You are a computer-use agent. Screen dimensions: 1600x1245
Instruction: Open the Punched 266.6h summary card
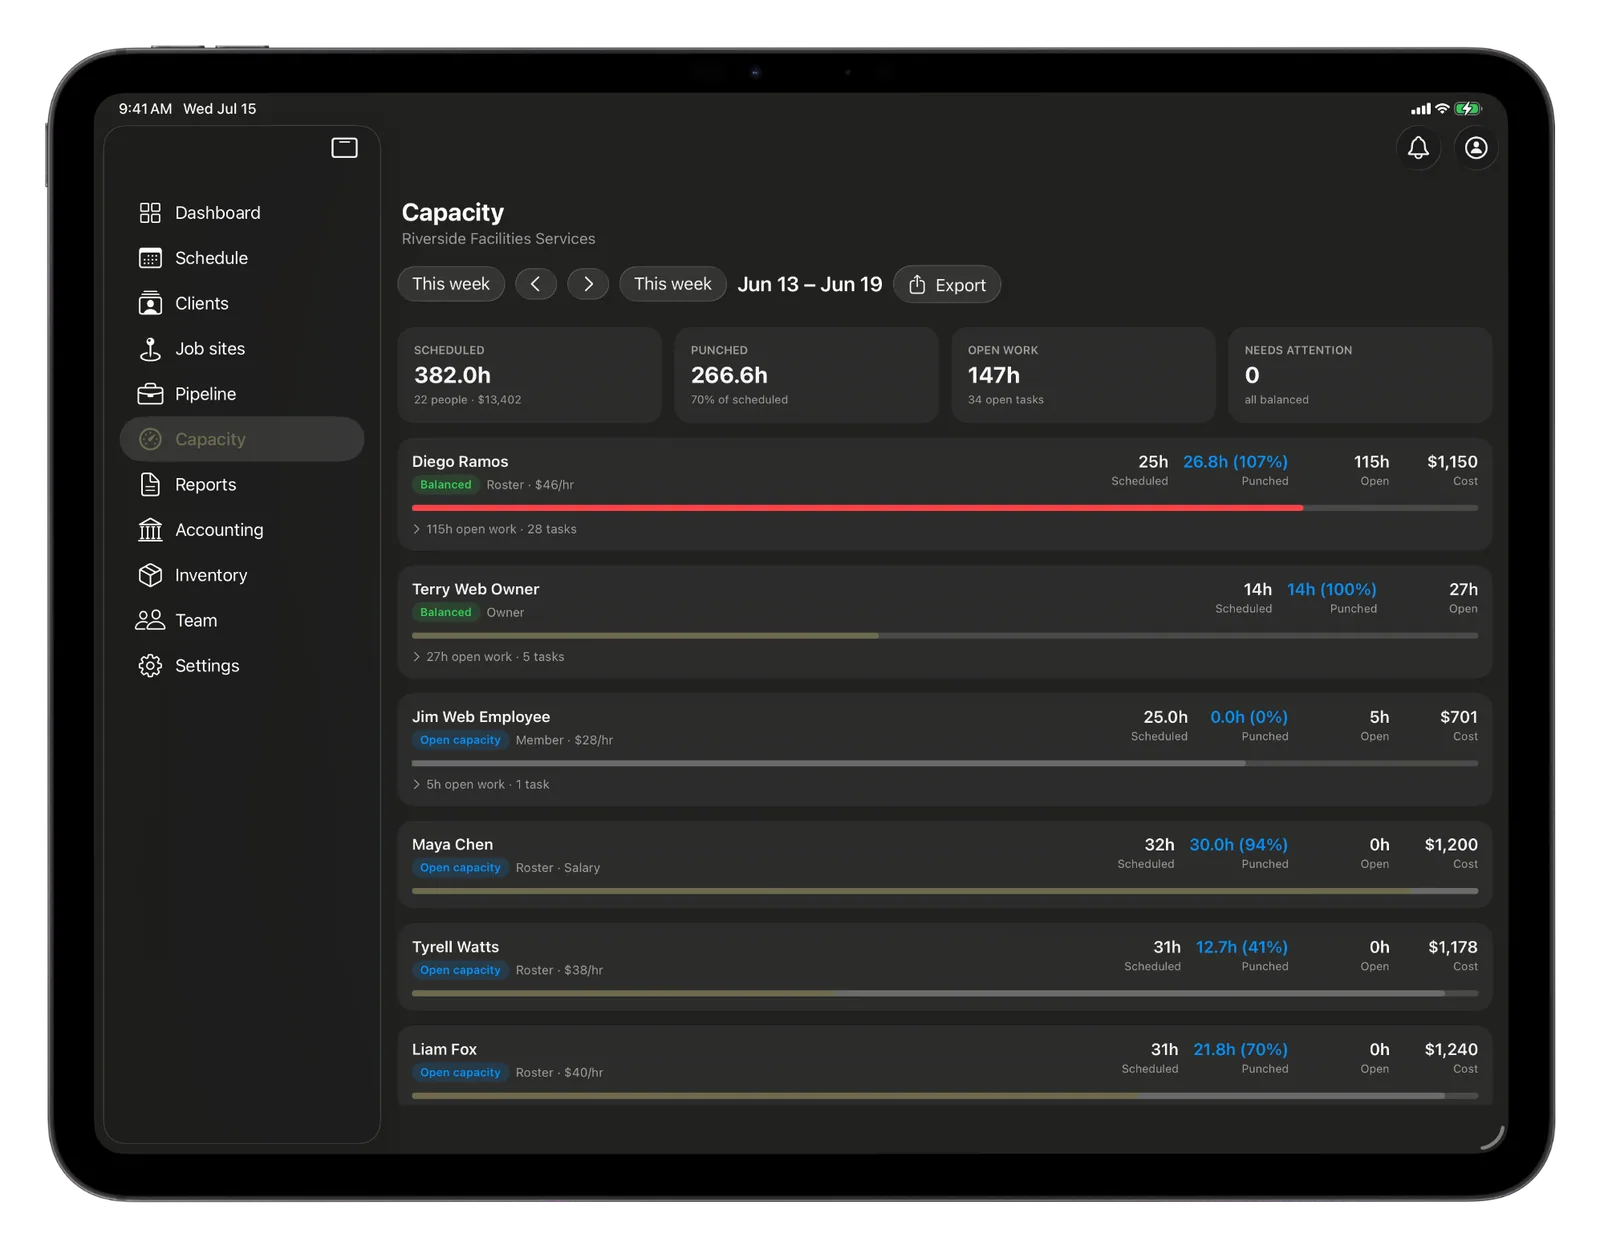coord(807,375)
